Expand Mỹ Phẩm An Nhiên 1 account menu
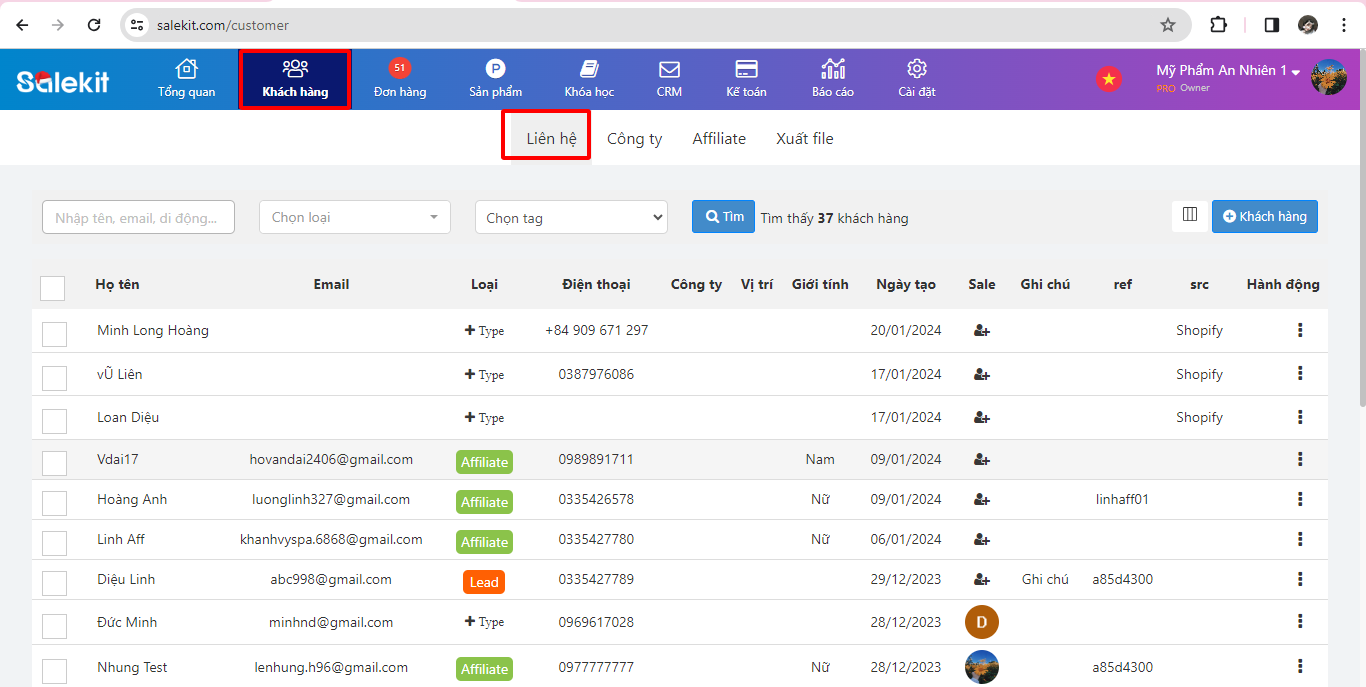Screen dimensions: 1366x687 click(1228, 71)
